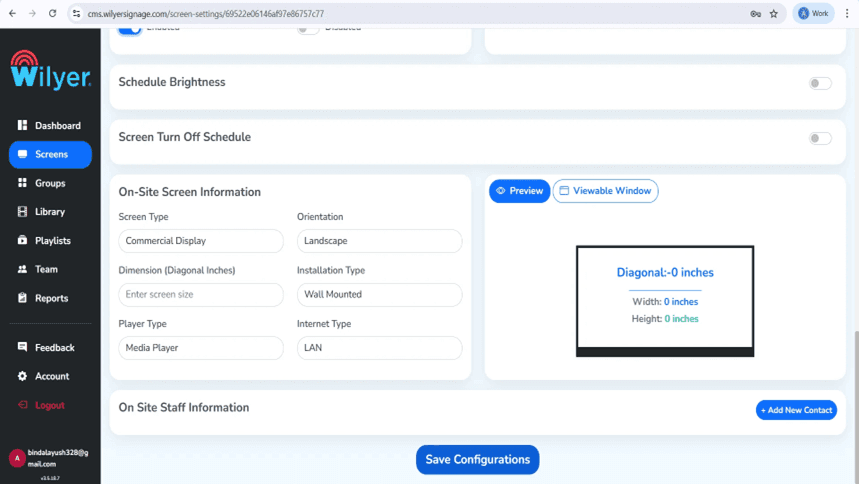Open Installation Type dropdown
Screen dimensions: 859x484
(x=380, y=295)
